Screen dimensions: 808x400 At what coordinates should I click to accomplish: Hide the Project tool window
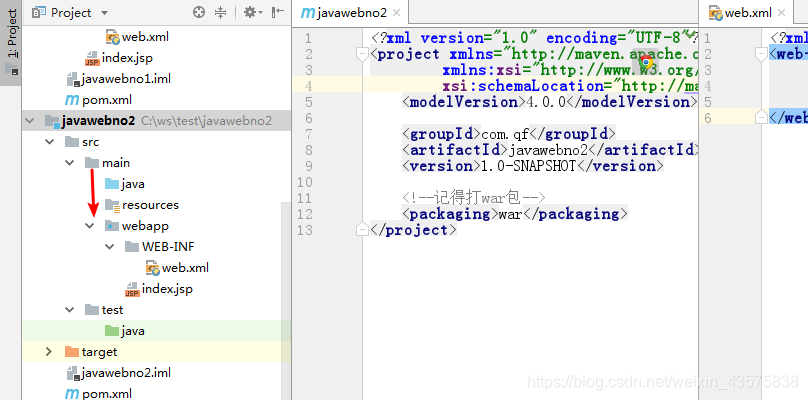tap(278, 12)
